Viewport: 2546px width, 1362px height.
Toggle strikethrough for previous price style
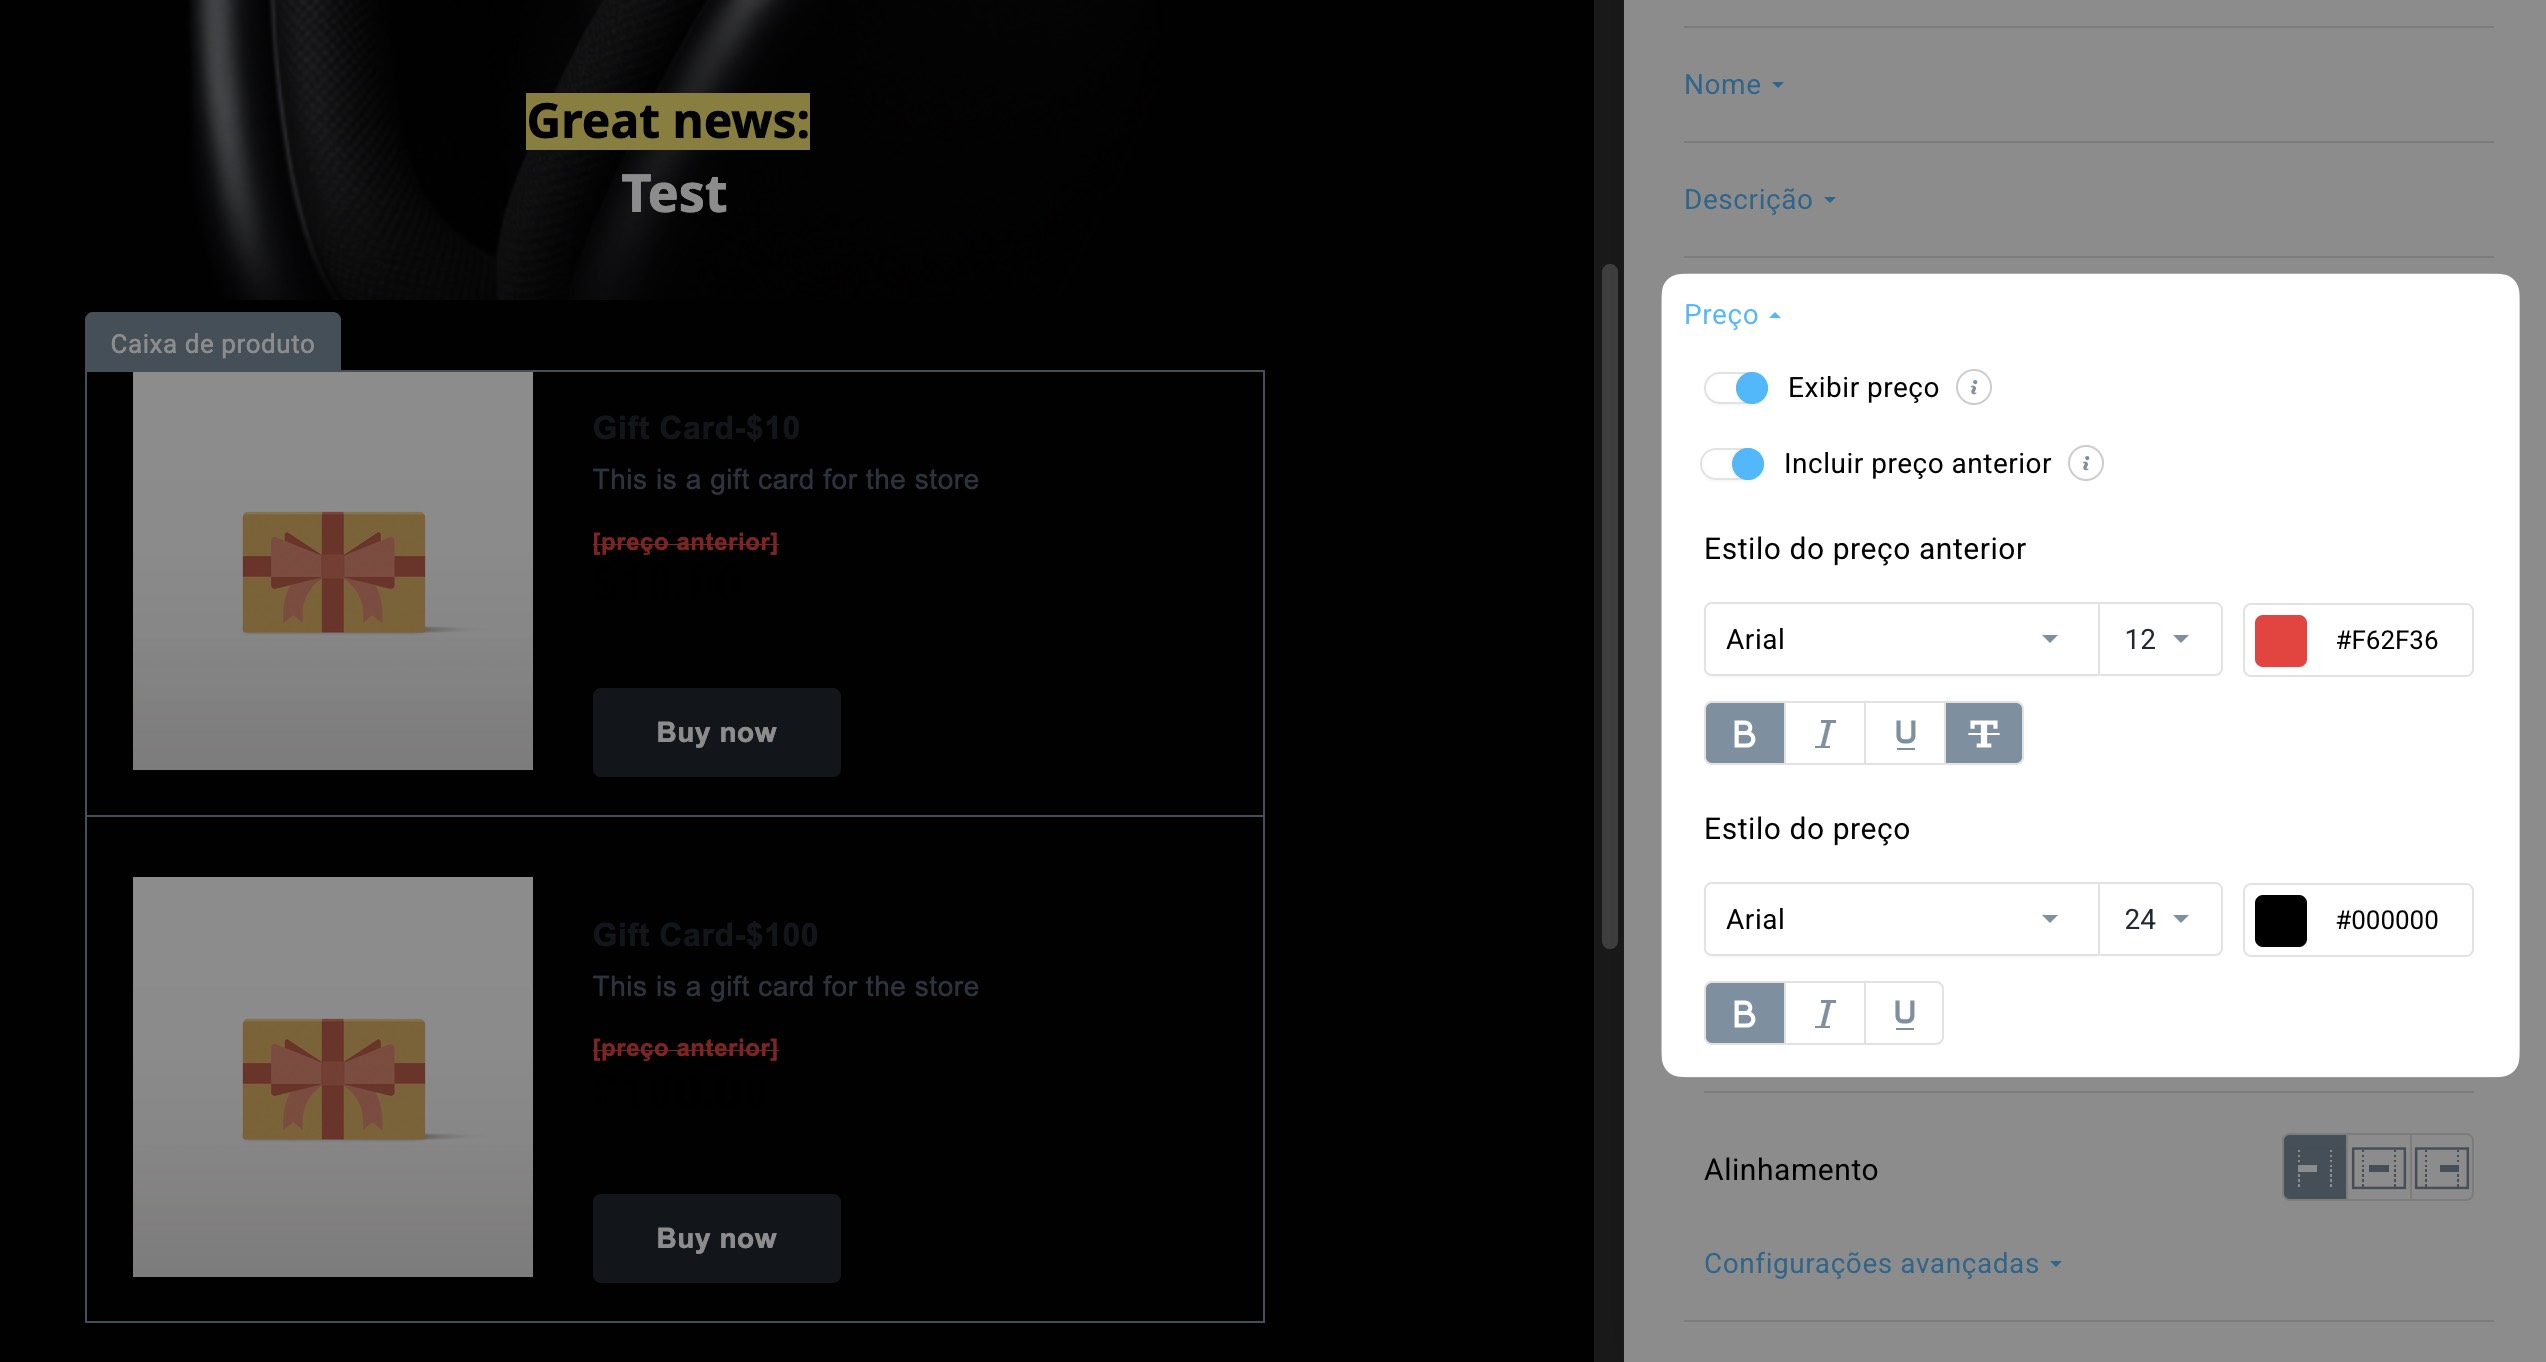tap(1983, 733)
